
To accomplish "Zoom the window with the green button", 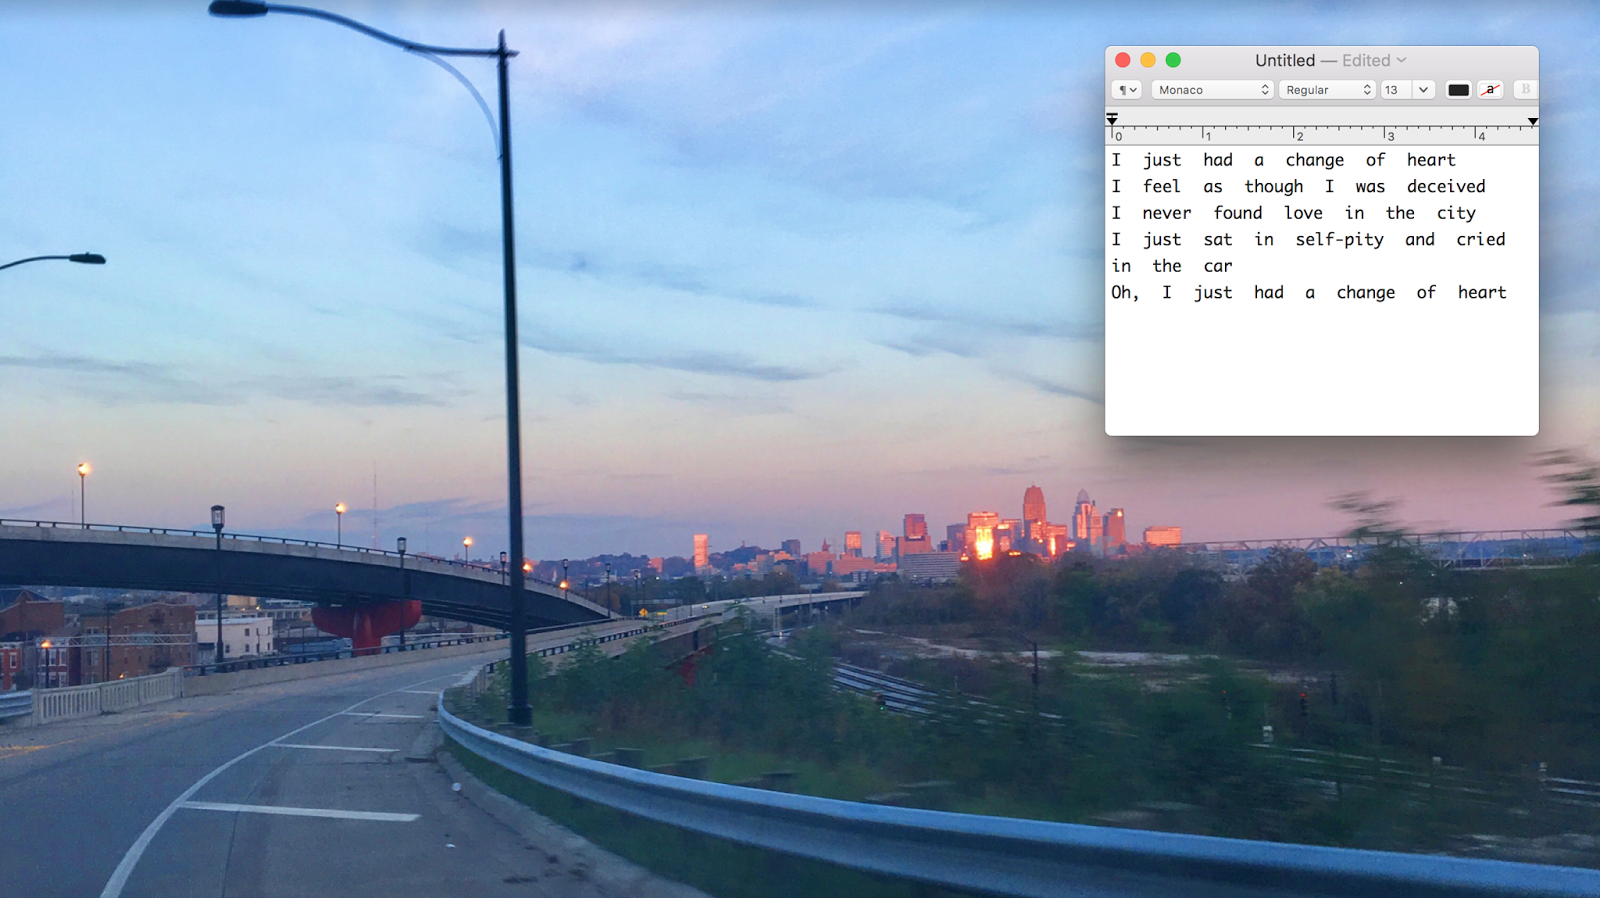I will coord(1173,60).
